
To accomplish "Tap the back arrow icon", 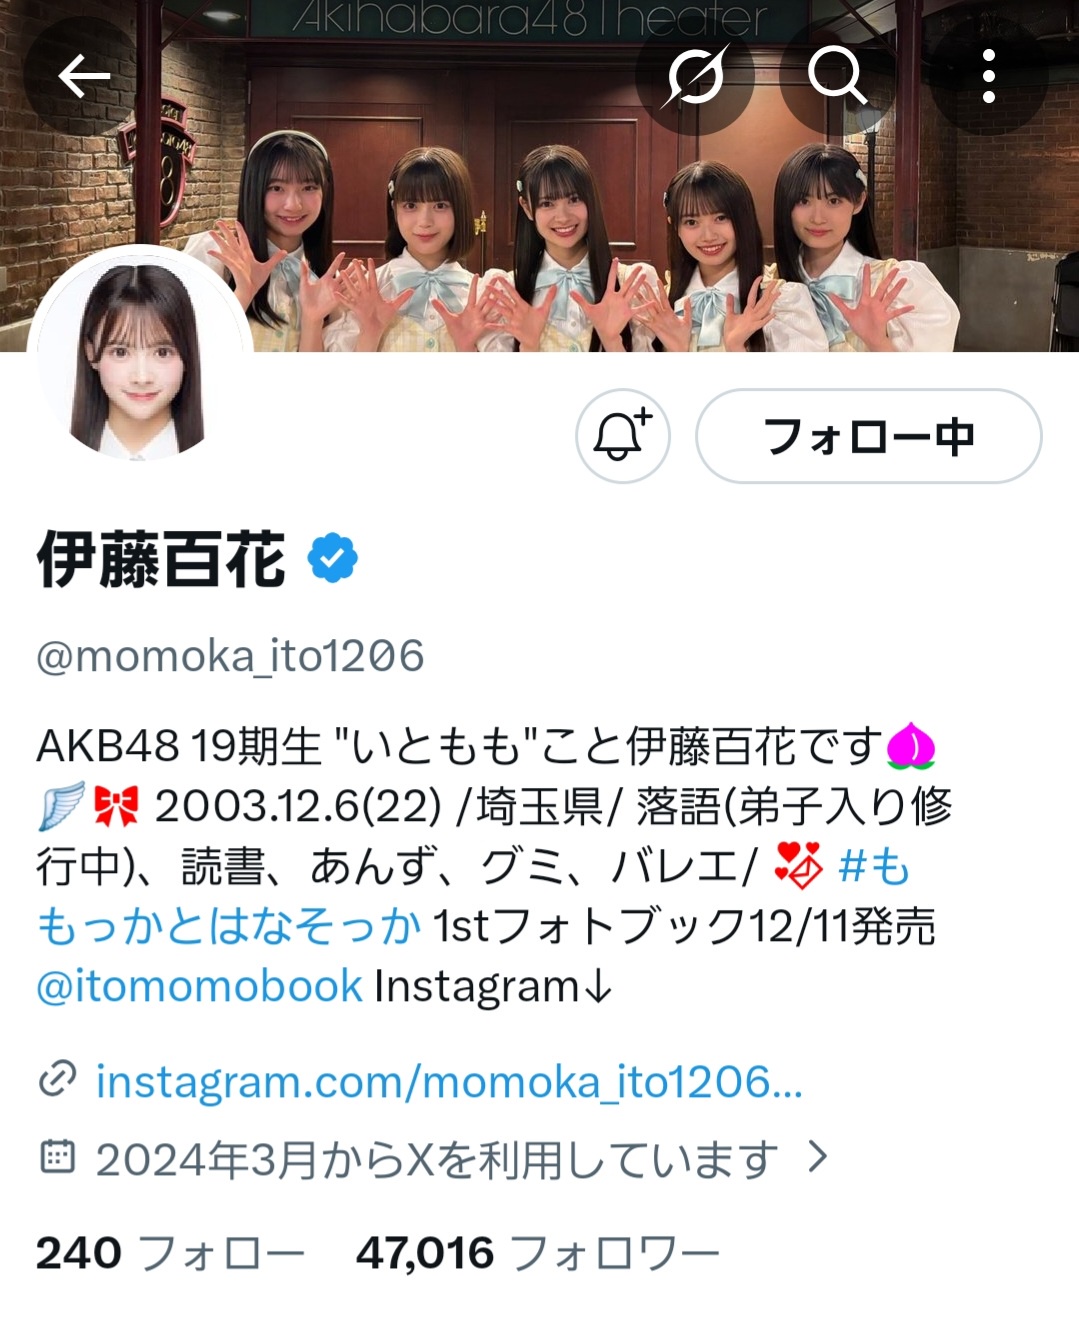I will [x=83, y=76].
